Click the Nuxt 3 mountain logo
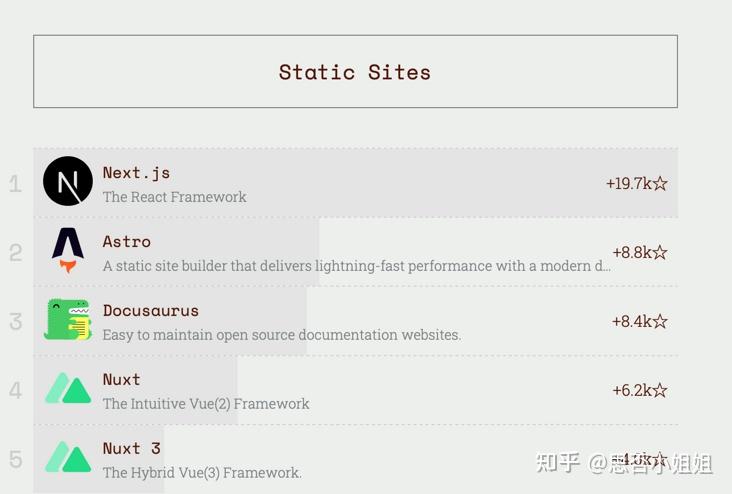Image resolution: width=732 pixels, height=494 pixels. point(68,458)
